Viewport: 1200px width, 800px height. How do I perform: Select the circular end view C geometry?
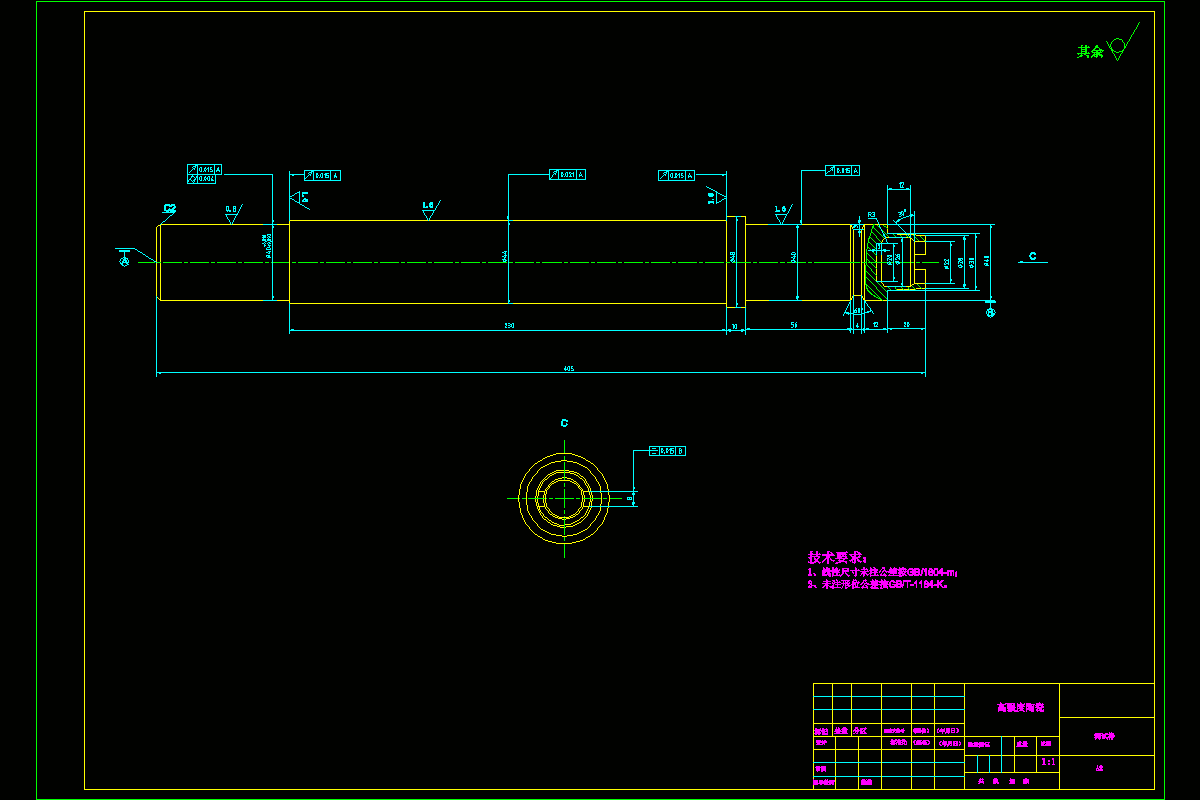coord(564,497)
